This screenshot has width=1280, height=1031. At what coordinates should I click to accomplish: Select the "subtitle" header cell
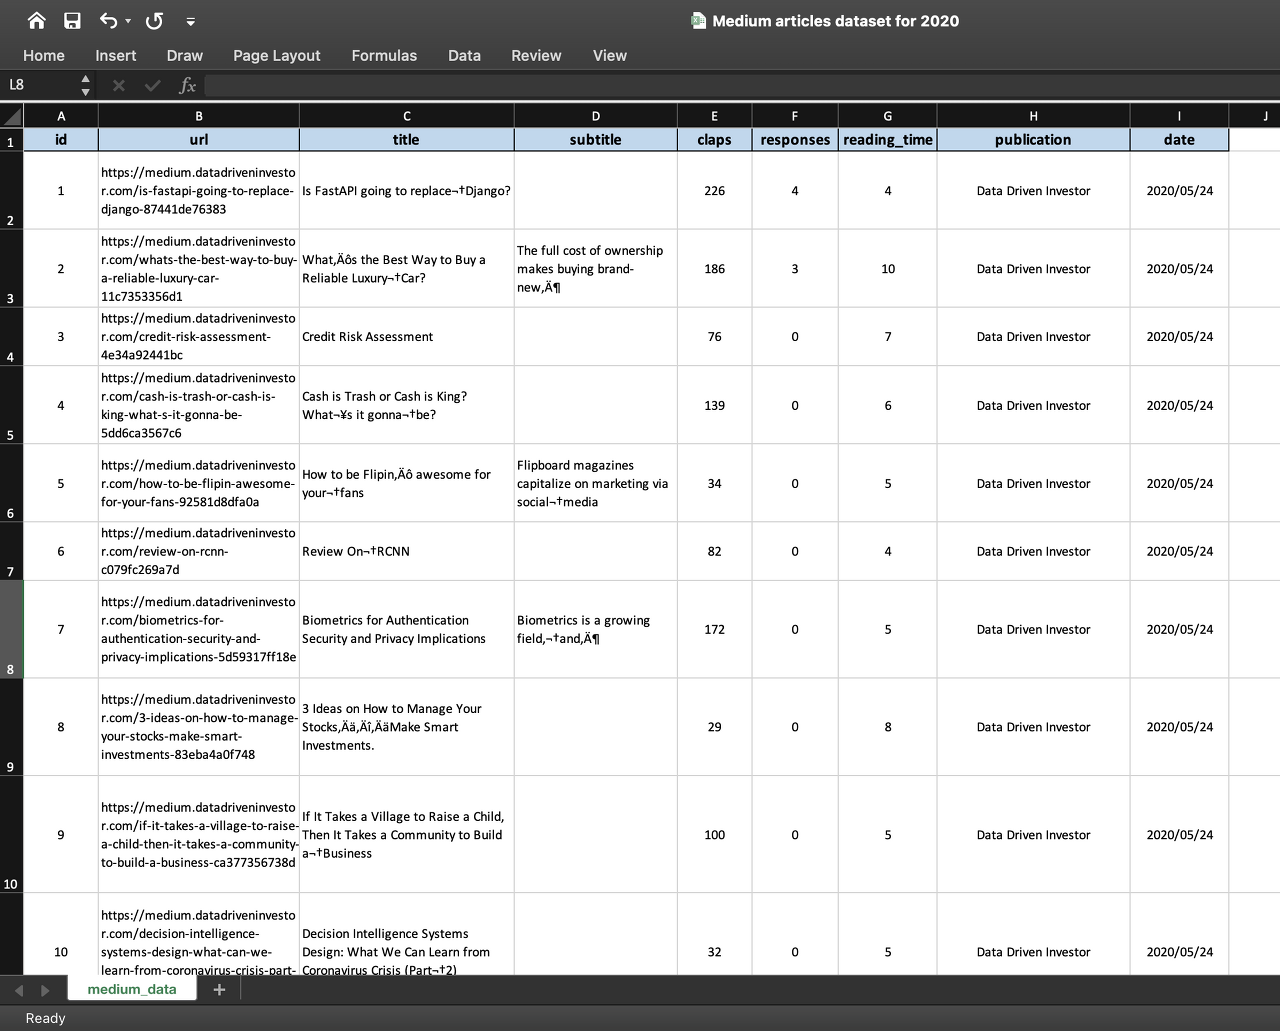coord(596,140)
